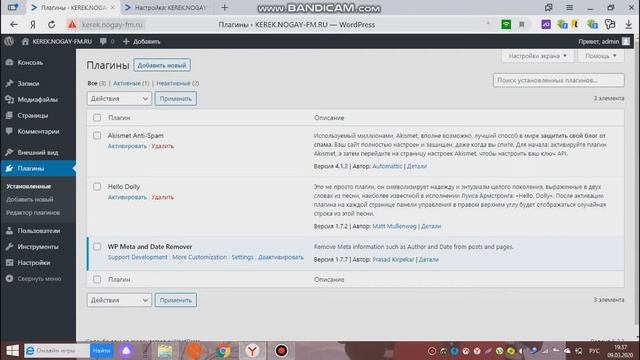Open the Записи menu item
640x360 pixels.
38,83
